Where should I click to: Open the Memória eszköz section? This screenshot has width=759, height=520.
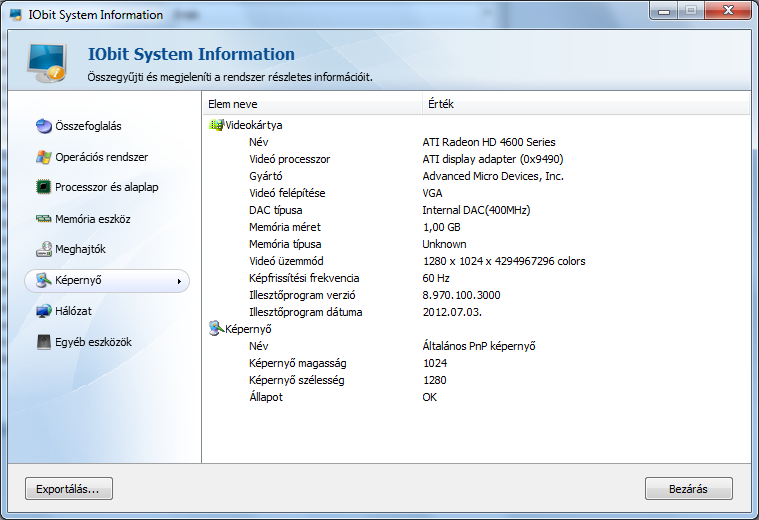(x=93, y=219)
